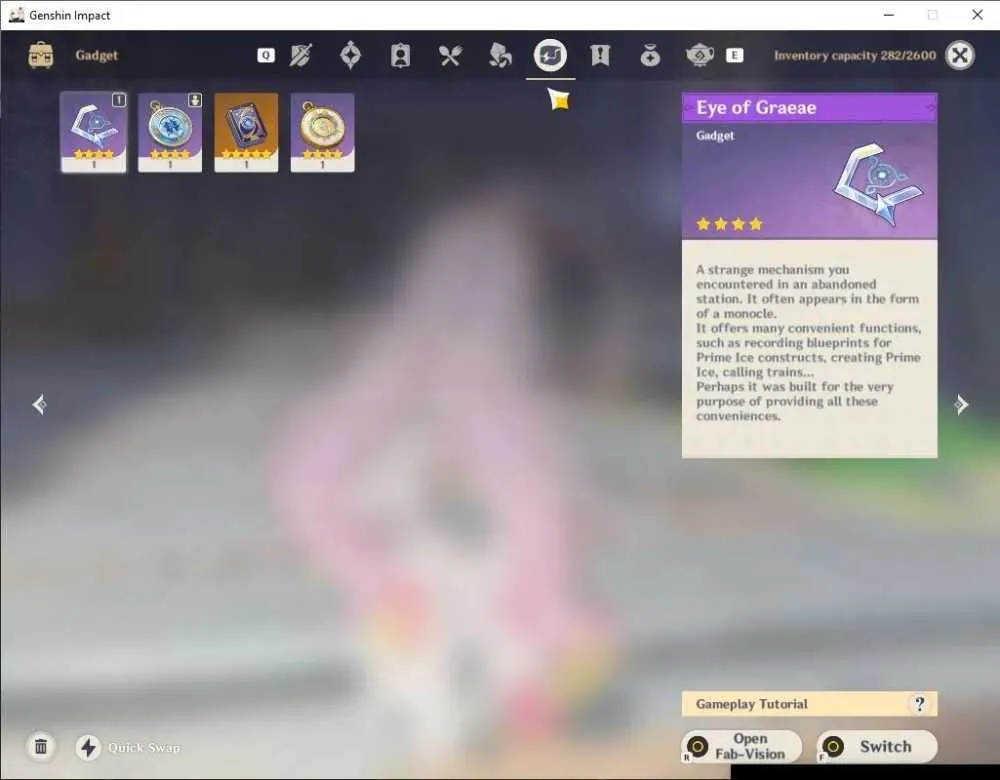Close the inventory with the X icon
Image resolution: width=1000 pixels, height=780 pixels.
click(x=960, y=55)
